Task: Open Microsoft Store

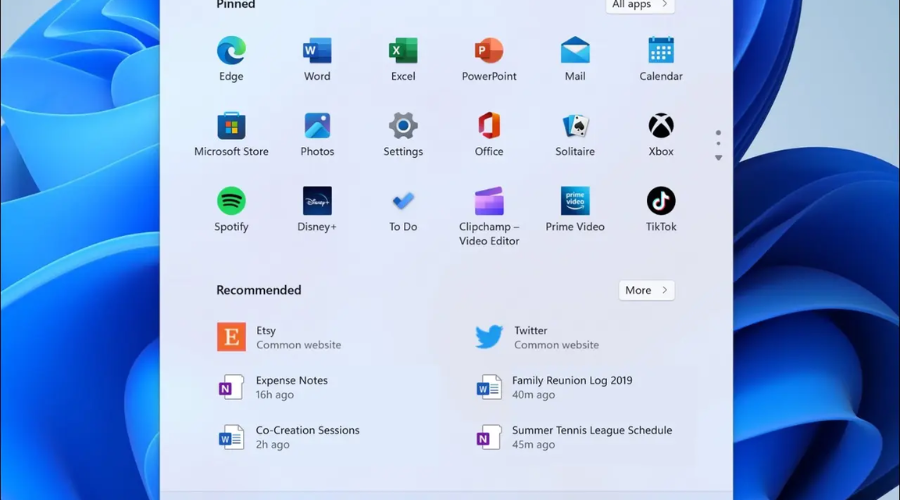Action: [231, 126]
